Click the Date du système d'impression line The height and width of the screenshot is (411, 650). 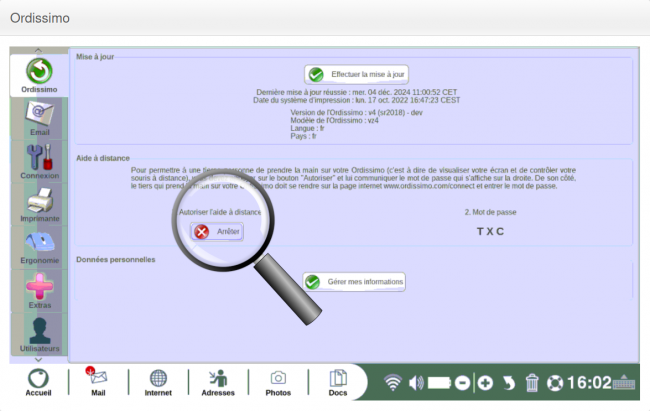pos(357,100)
